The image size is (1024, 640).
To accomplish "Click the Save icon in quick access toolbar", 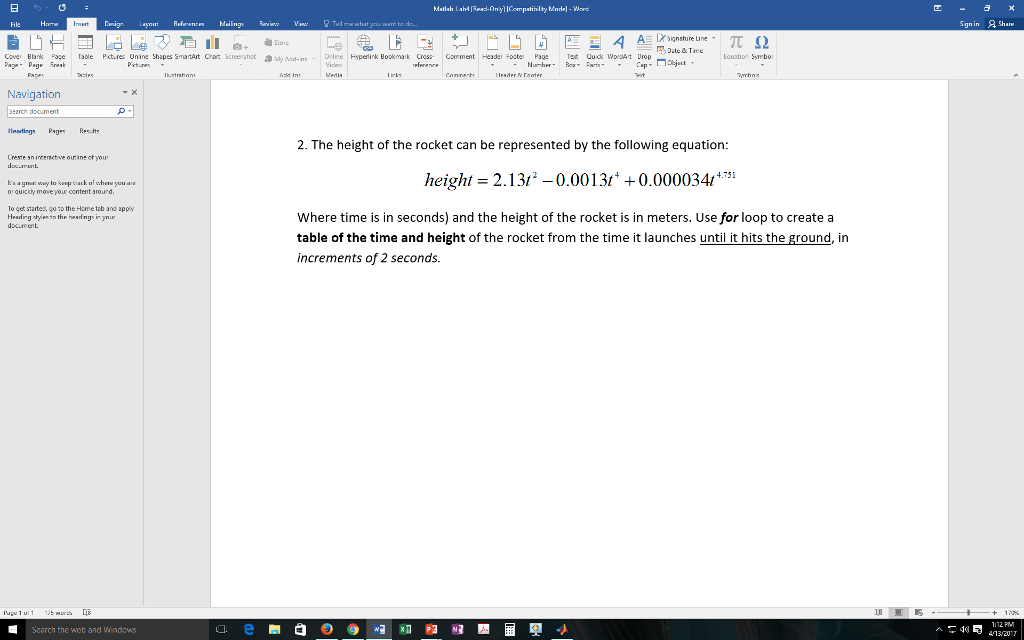I will coord(14,8).
